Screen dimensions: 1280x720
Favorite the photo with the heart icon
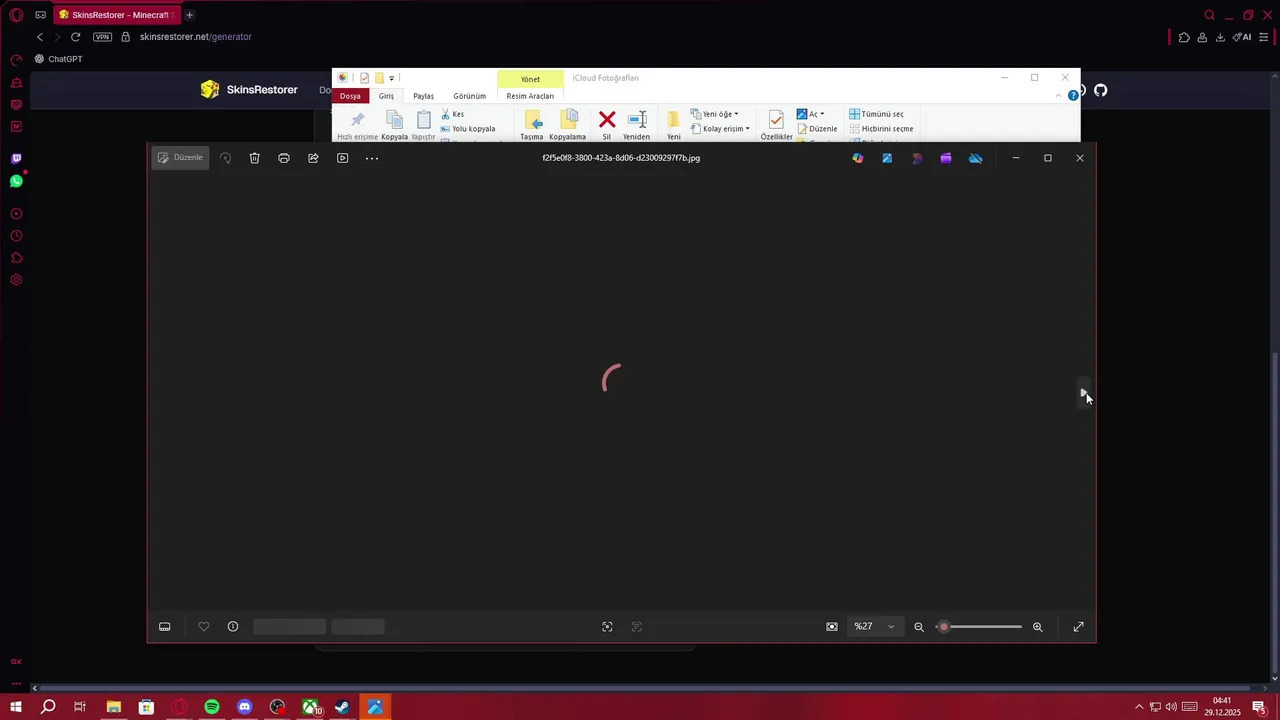pos(204,627)
